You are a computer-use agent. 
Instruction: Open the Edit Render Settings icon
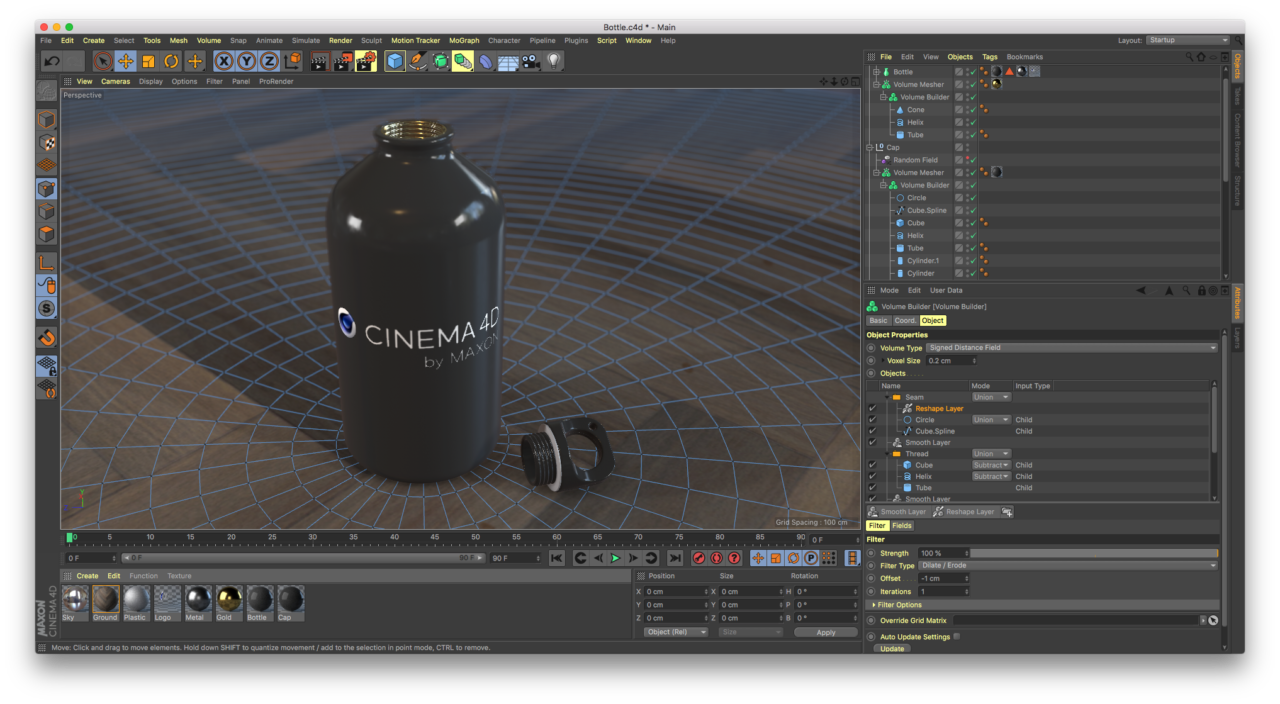[366, 62]
